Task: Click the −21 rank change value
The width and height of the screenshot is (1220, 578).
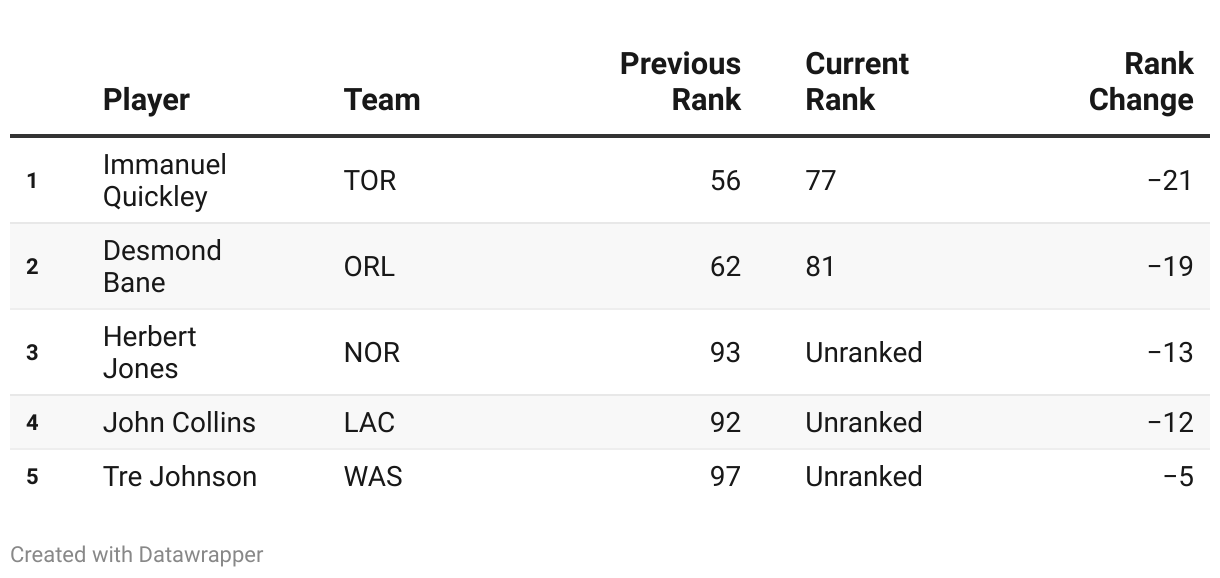Action: [x=1171, y=180]
